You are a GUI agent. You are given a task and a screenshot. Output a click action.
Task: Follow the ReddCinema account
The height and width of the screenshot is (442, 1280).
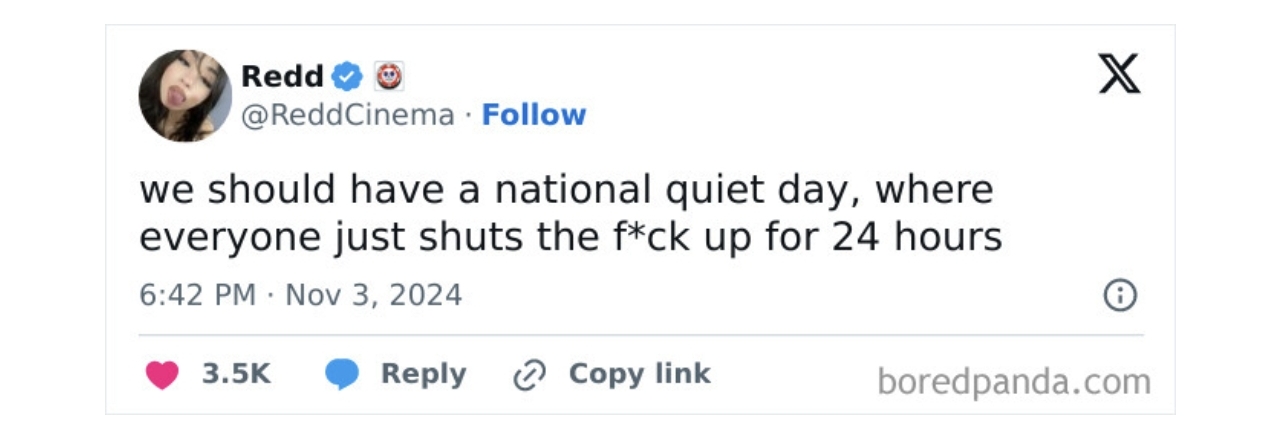pos(534,115)
